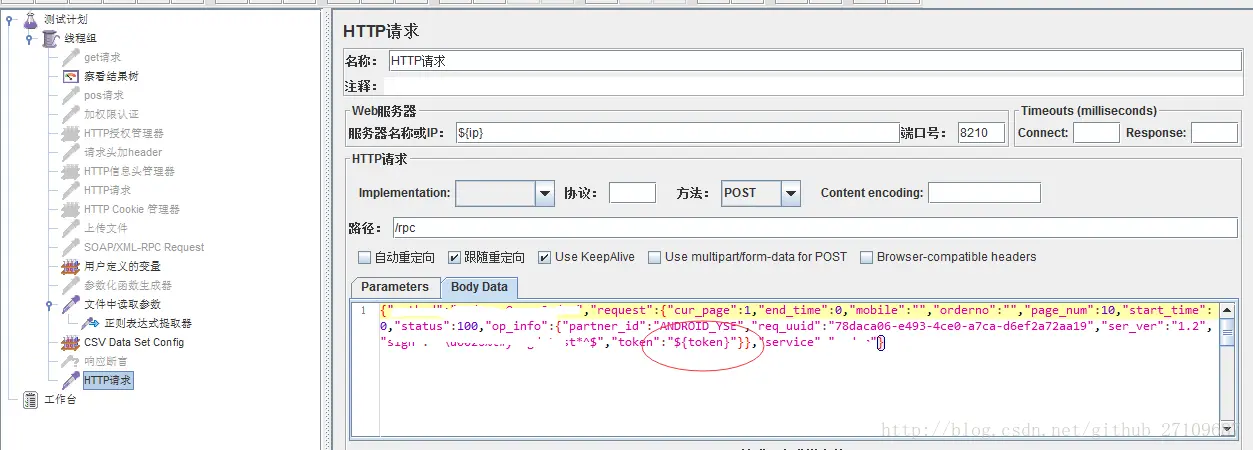The height and width of the screenshot is (450, 1253).
Task: Click the CSV Data Set Config icon
Action: [x=71, y=342]
